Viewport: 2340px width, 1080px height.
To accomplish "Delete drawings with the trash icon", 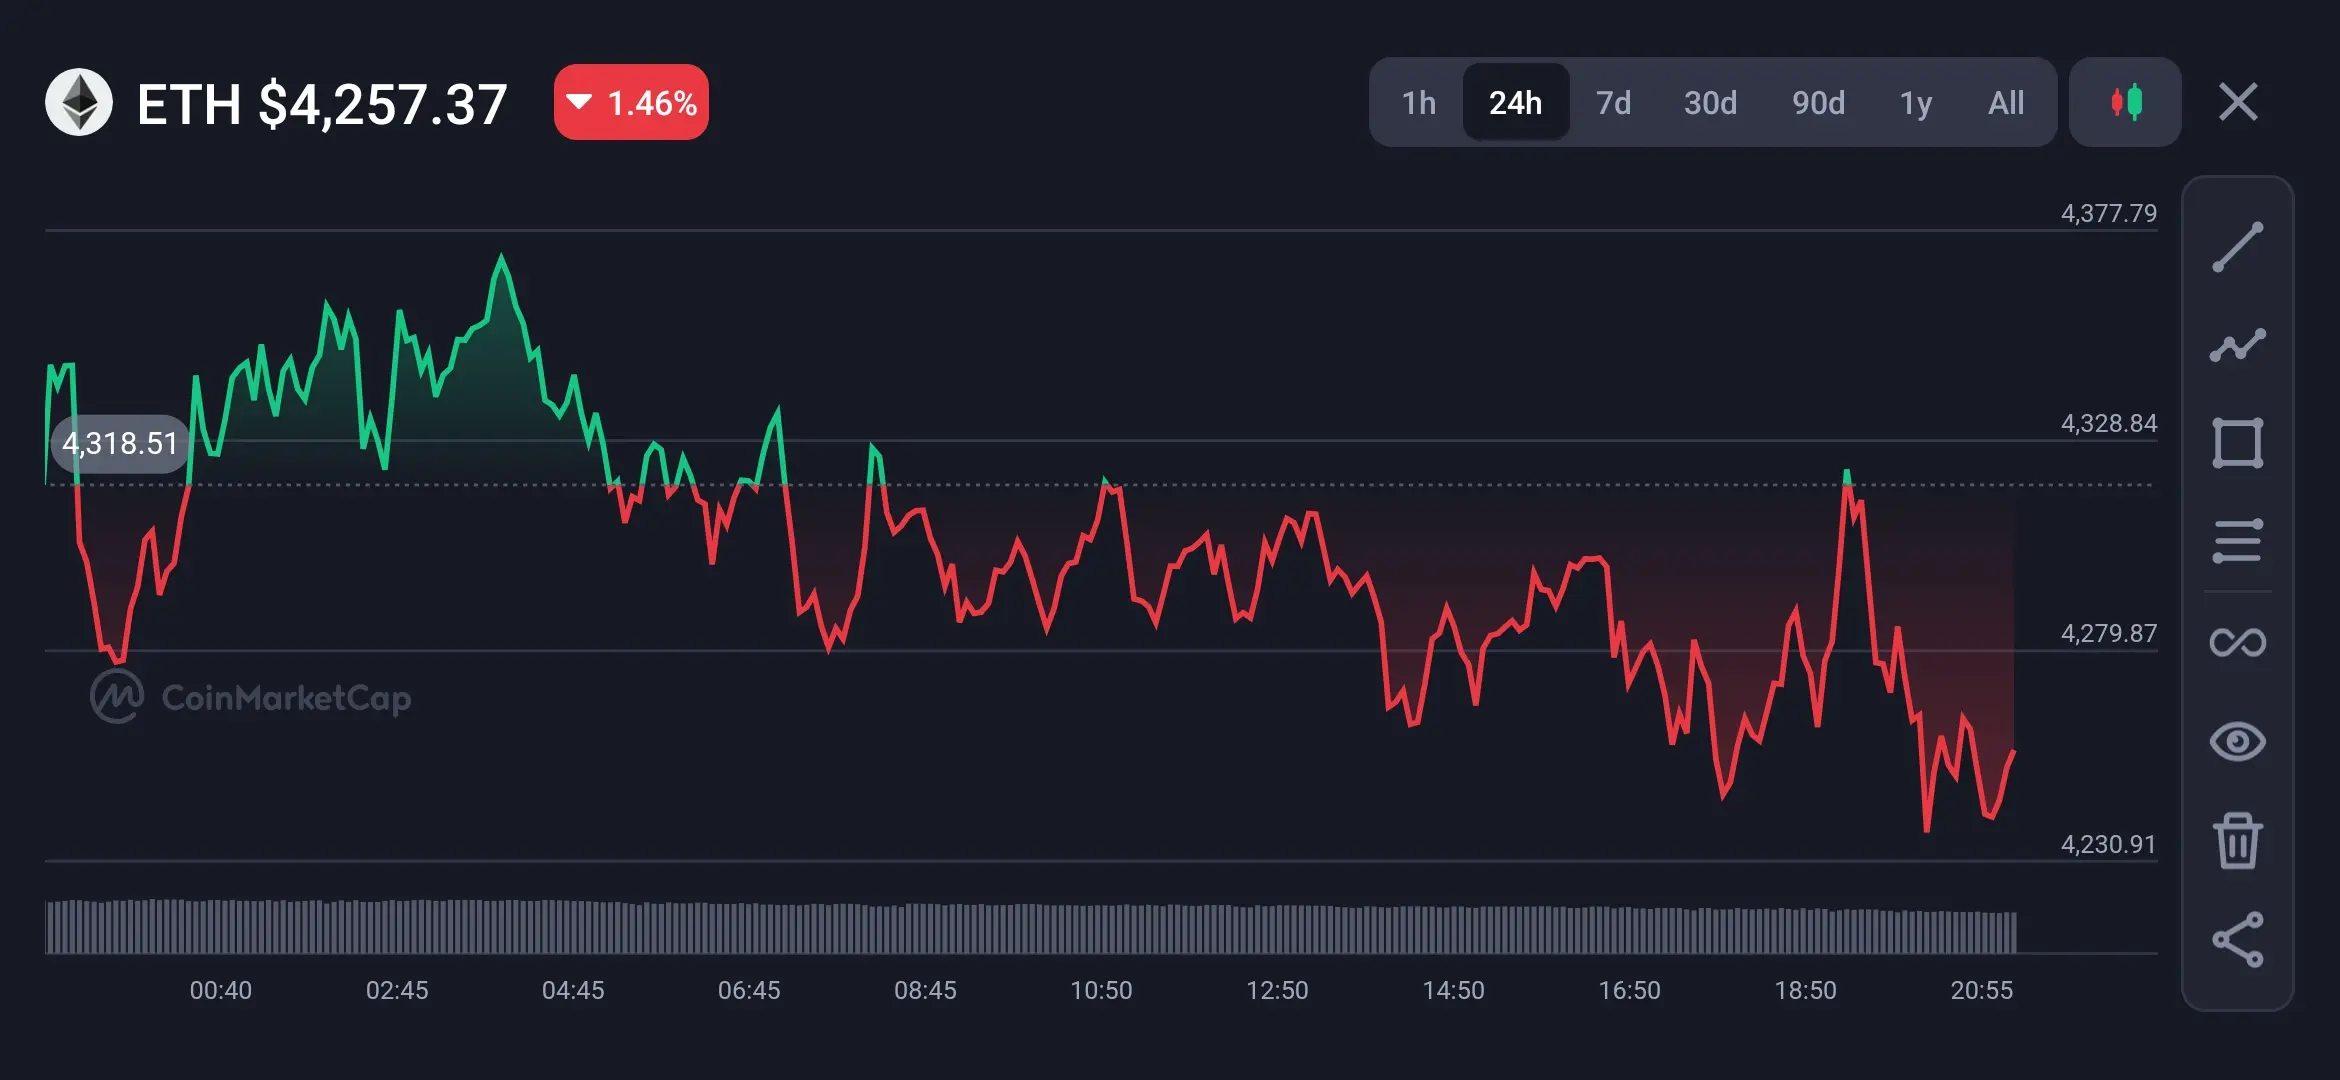I will pos(2237,840).
